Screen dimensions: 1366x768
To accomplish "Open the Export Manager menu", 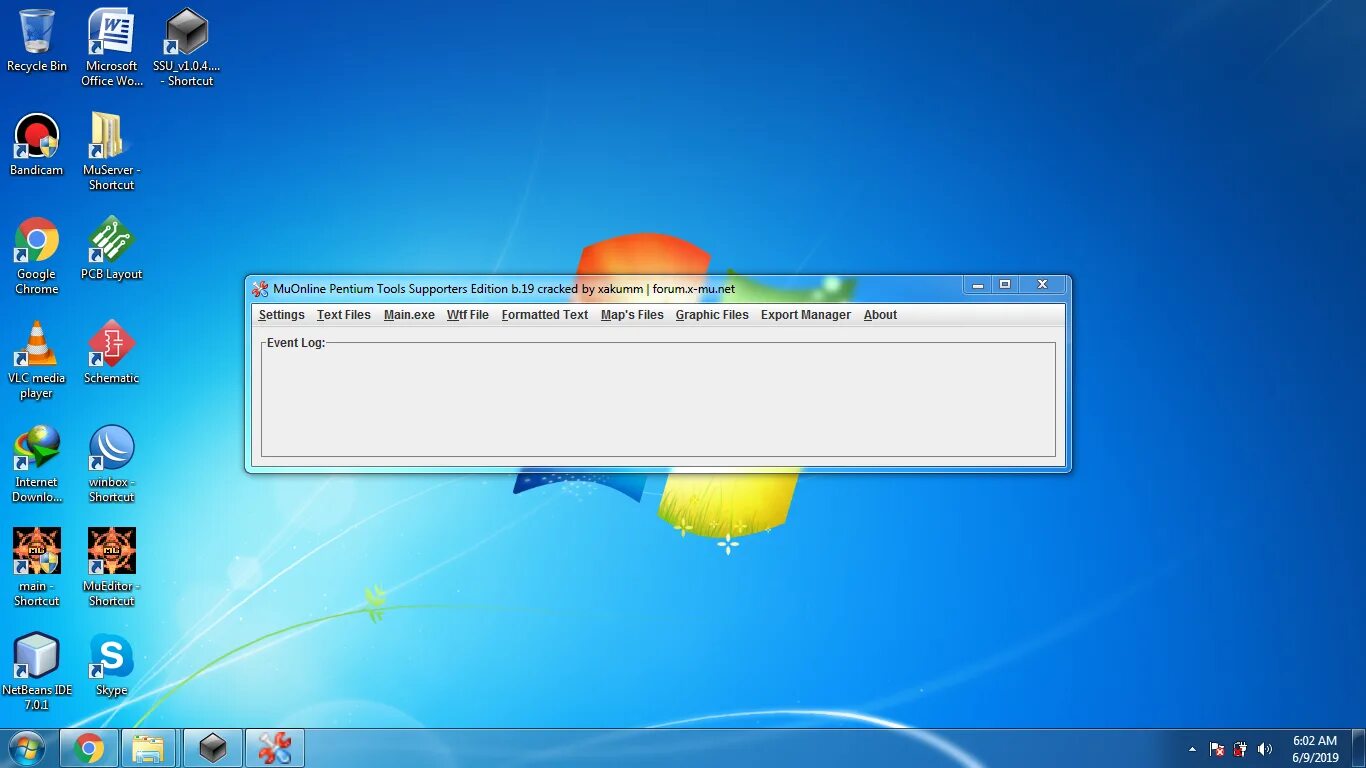I will click(x=805, y=315).
